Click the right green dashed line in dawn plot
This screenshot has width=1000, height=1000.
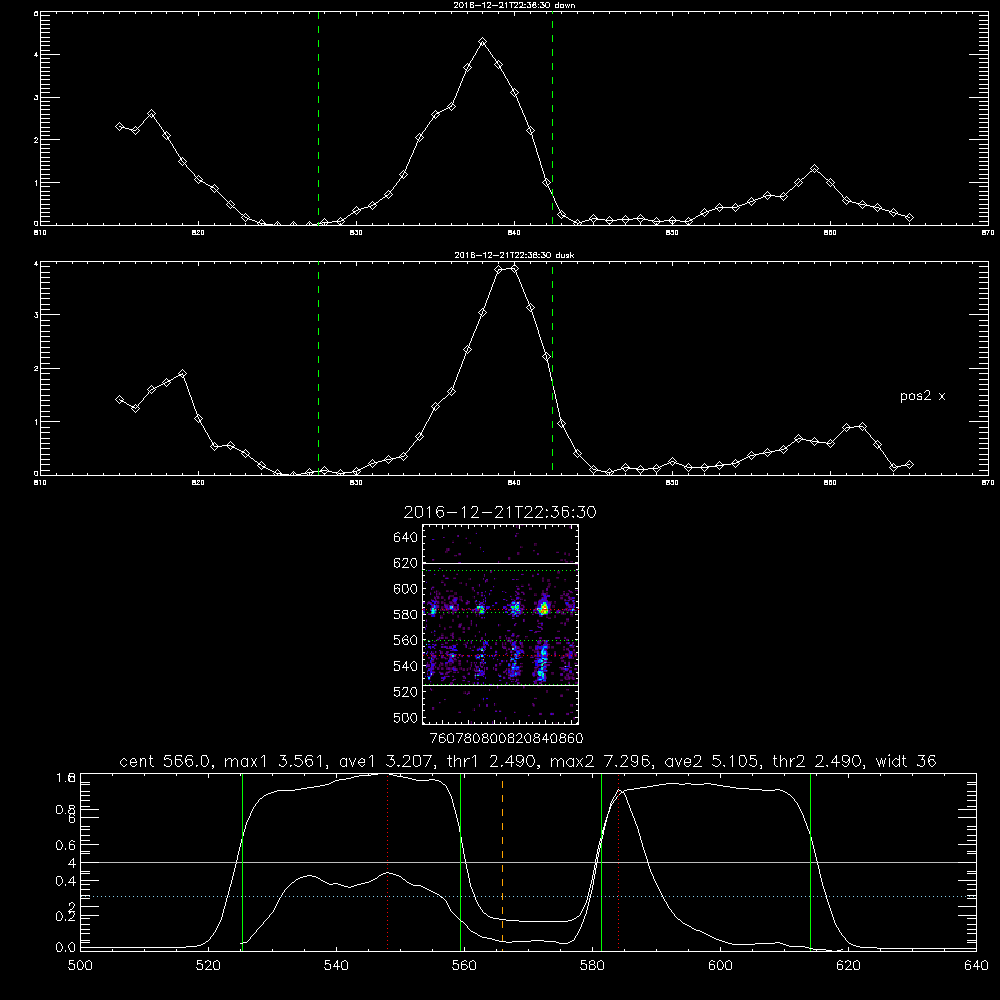tap(552, 118)
